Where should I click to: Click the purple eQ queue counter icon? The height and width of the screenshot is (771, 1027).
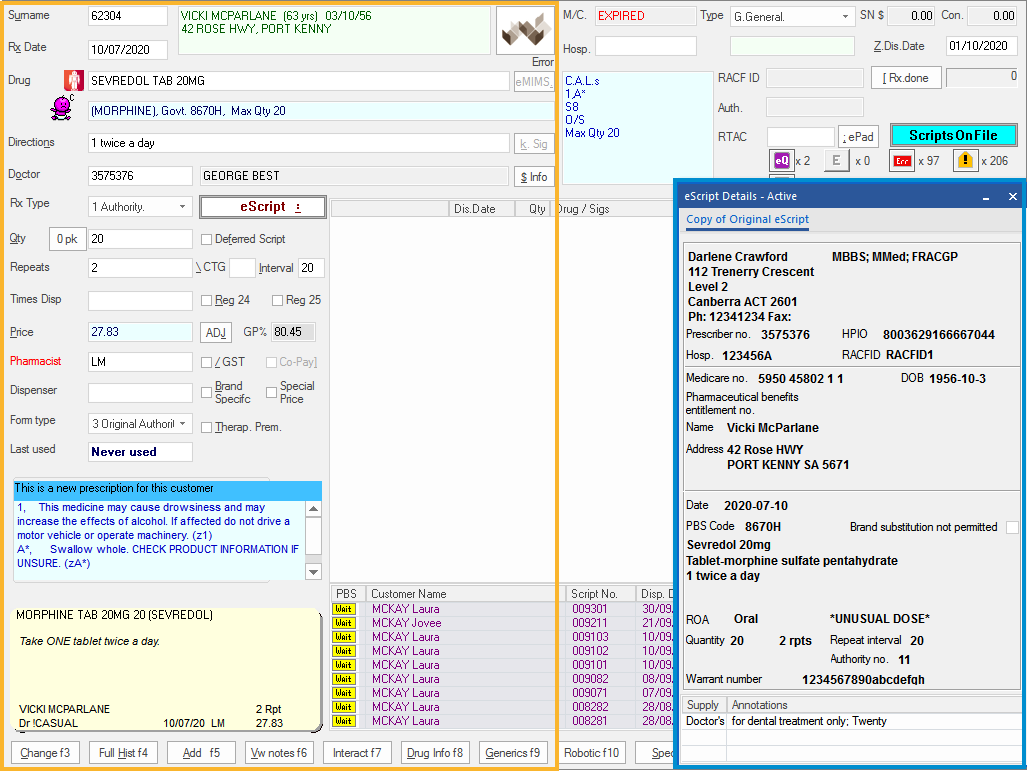(x=781, y=160)
